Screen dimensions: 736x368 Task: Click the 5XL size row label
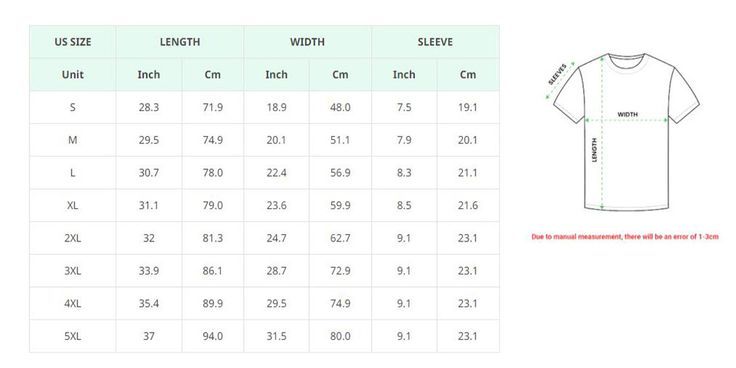(73, 337)
